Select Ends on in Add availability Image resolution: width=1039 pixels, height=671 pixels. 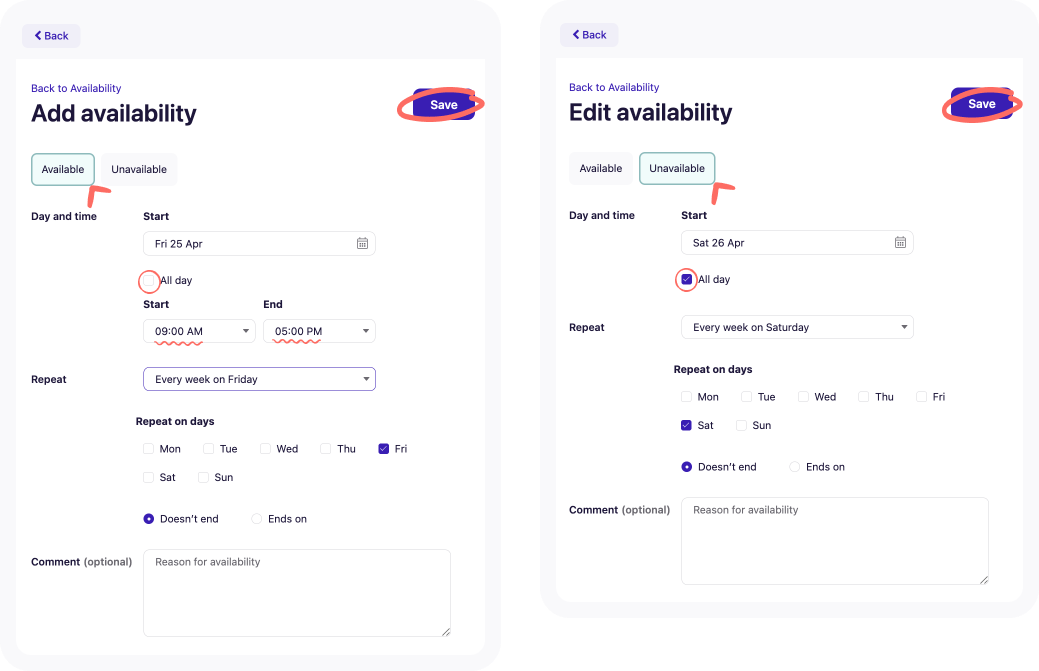(256, 519)
